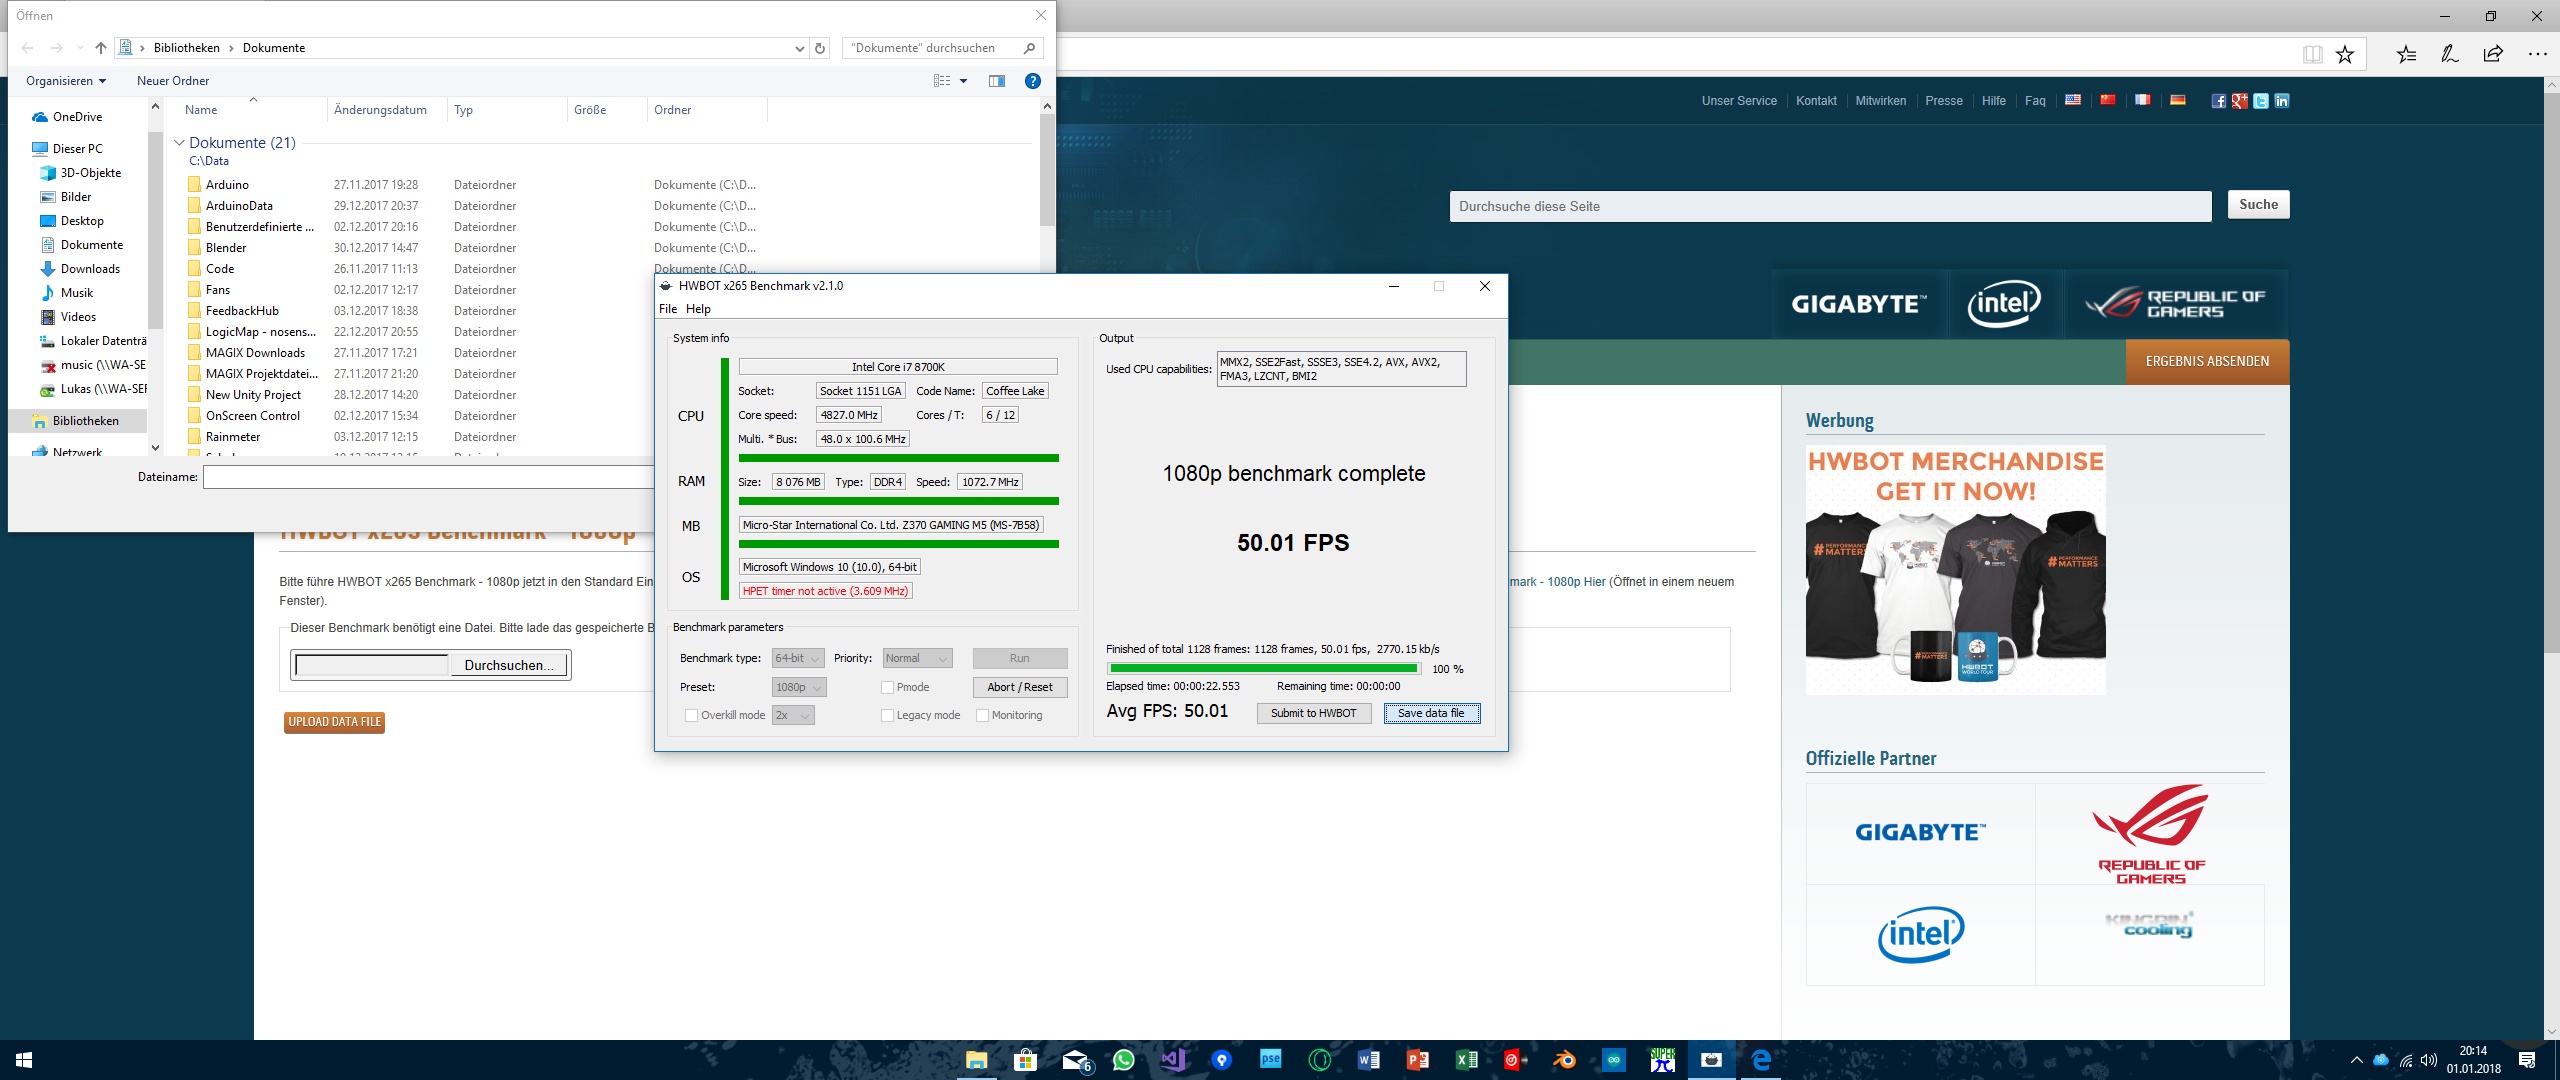Open the Faq page

coord(2035,101)
